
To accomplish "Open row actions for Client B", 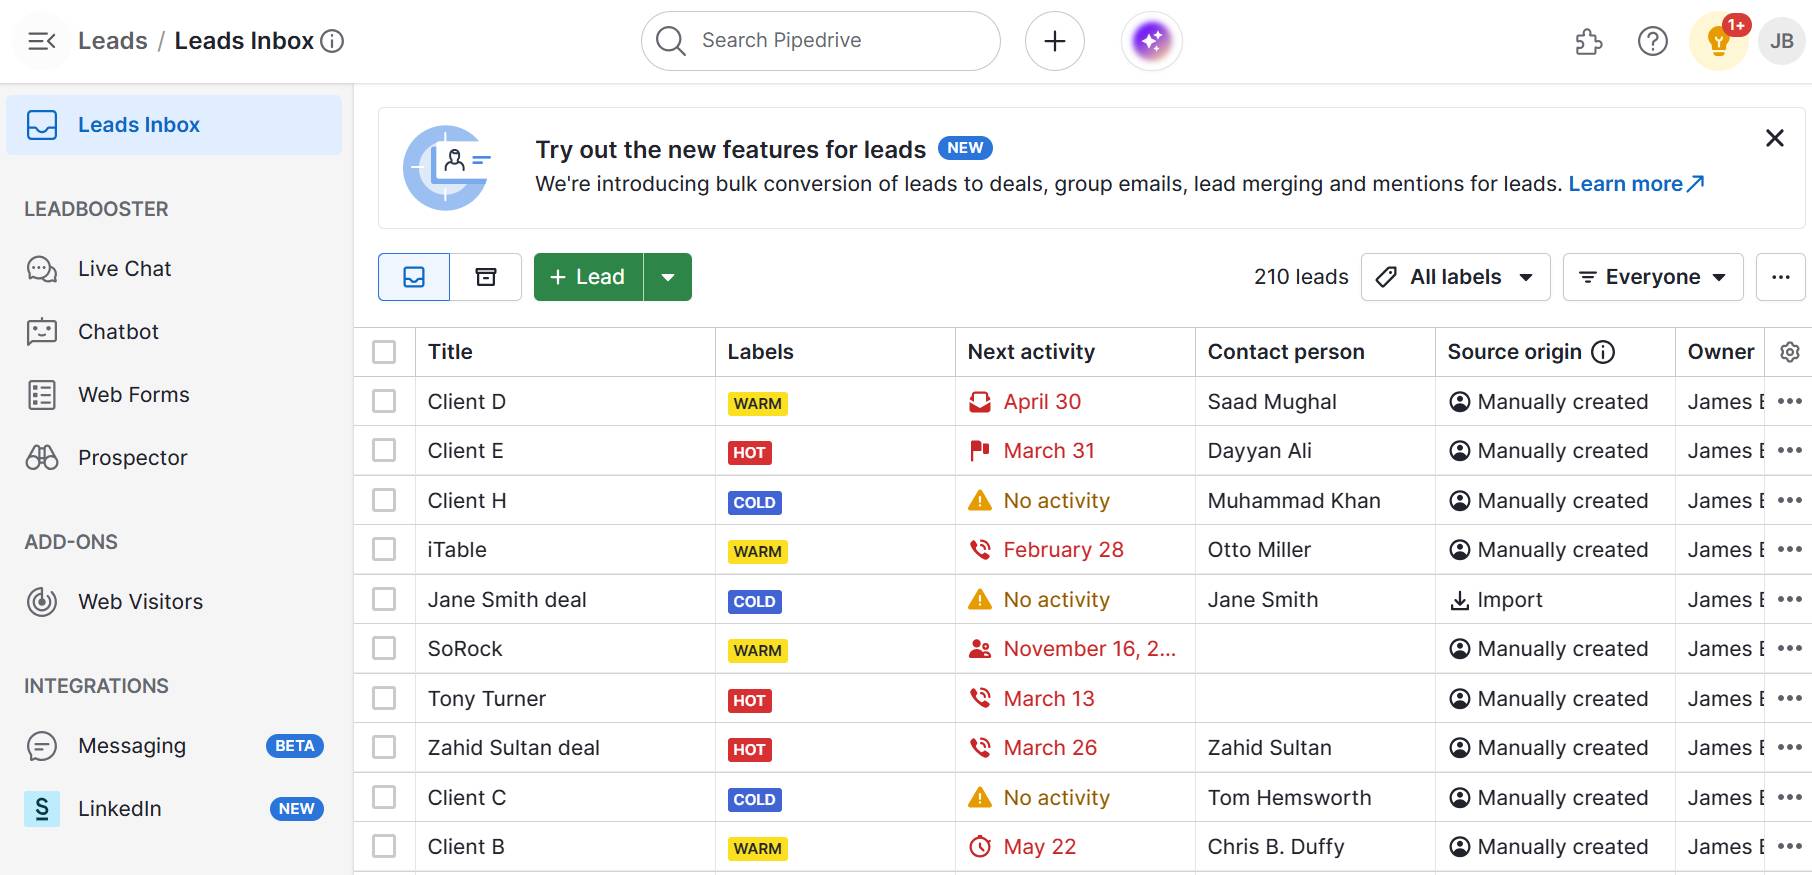I will click(x=1790, y=846).
